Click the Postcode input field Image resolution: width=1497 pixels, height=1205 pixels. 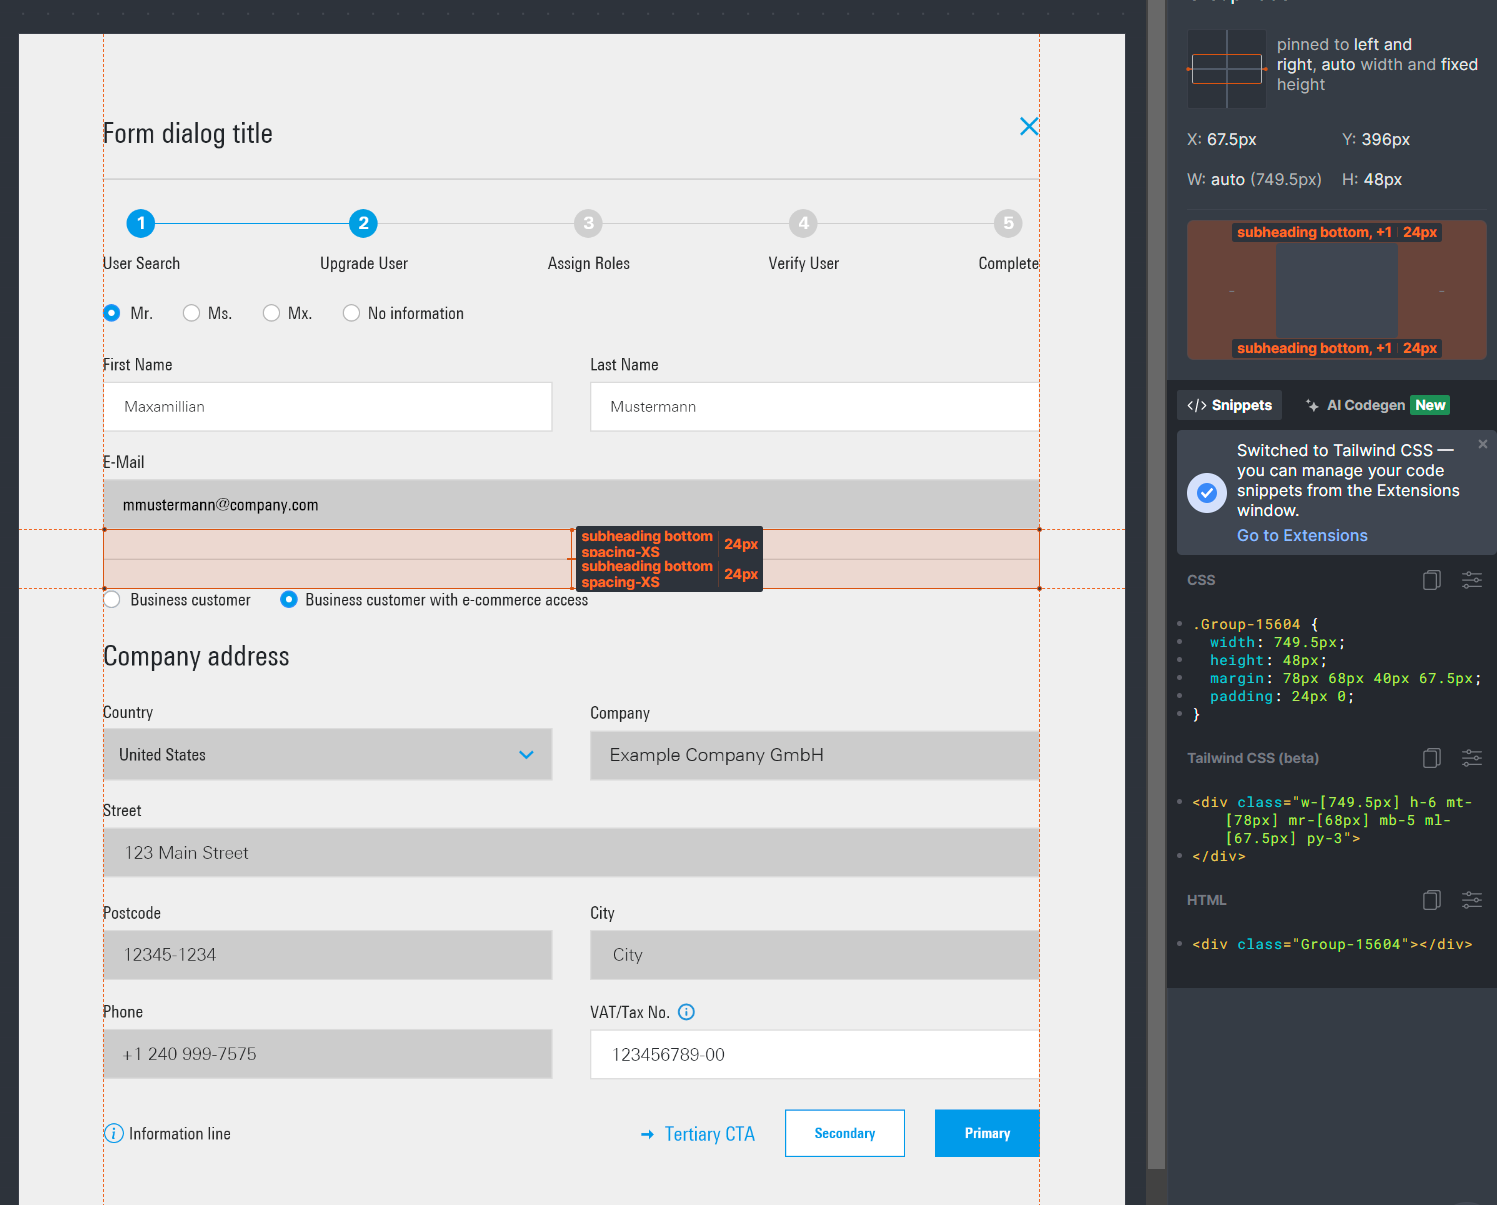pyautogui.click(x=328, y=955)
